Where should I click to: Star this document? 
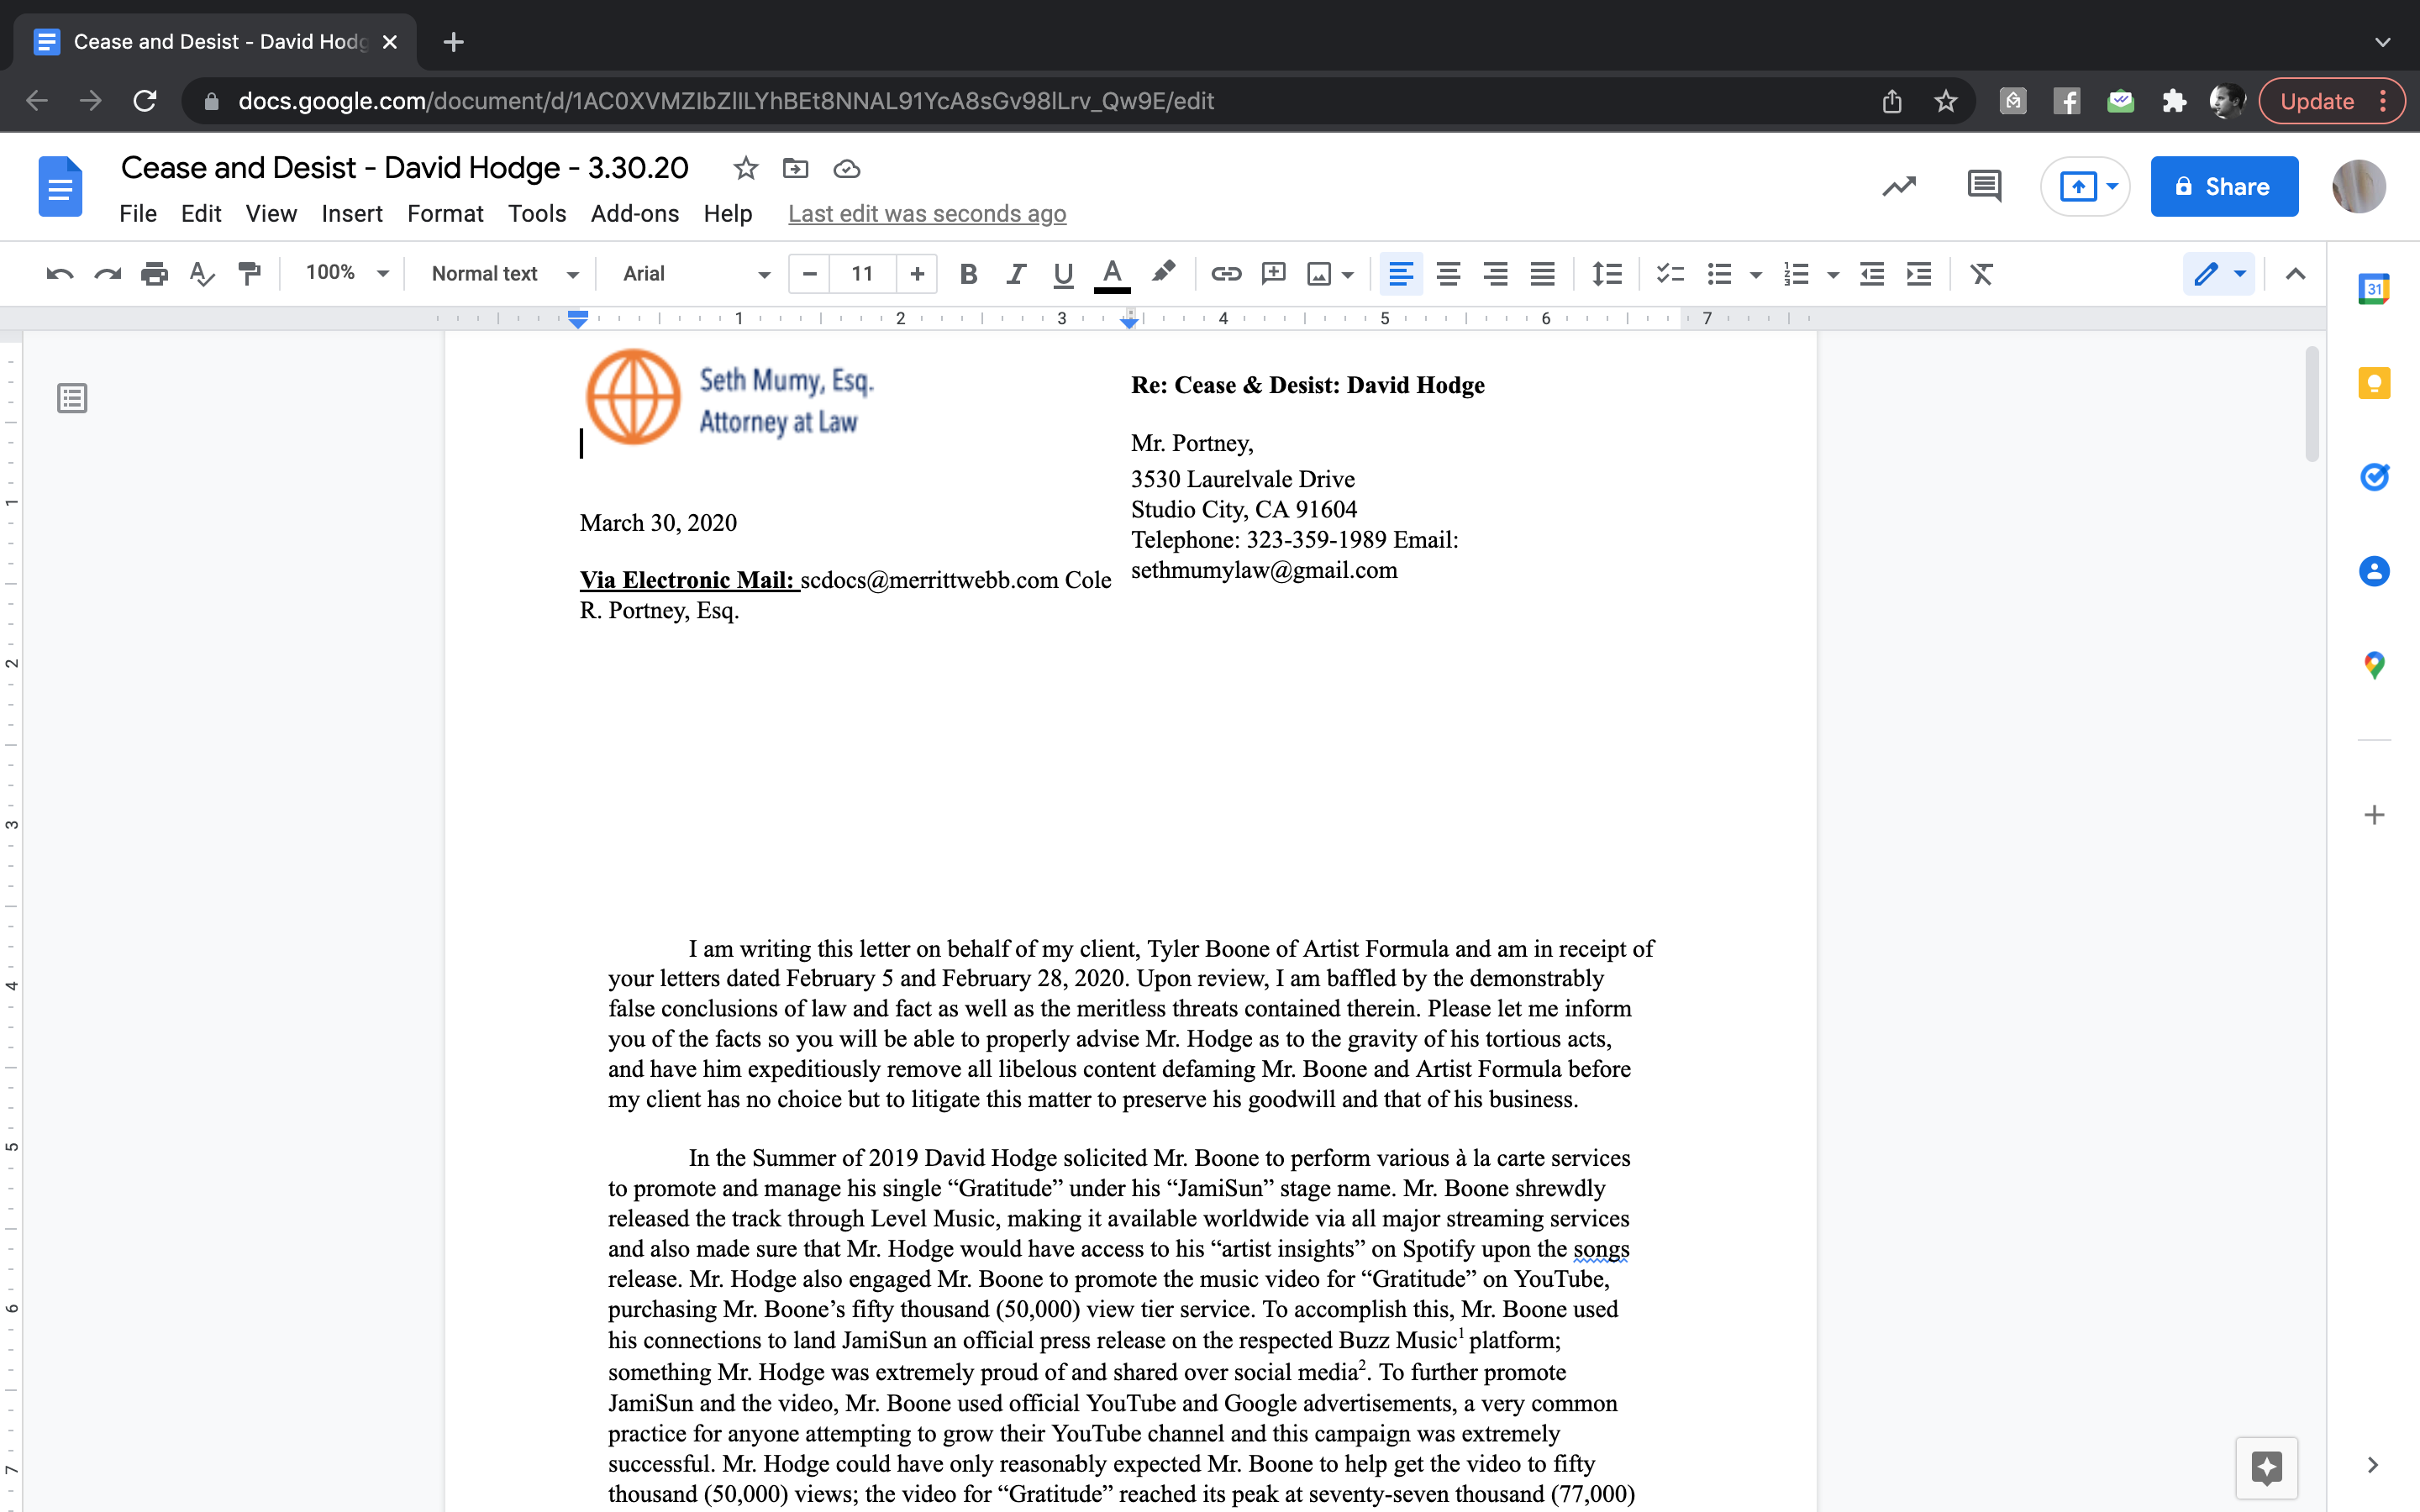(x=745, y=168)
